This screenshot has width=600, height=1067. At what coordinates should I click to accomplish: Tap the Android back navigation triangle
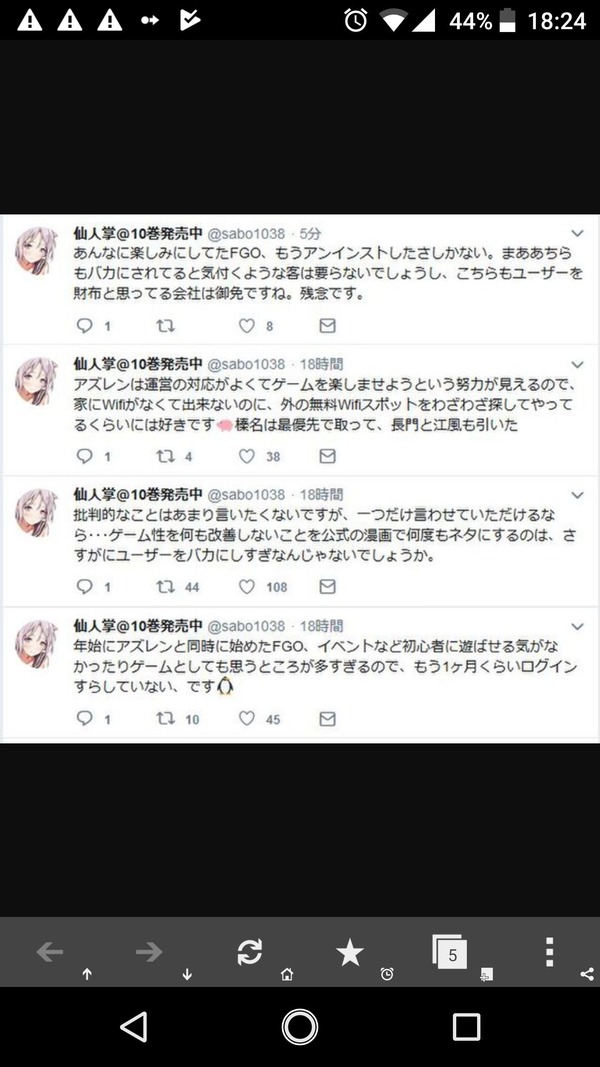point(133,1027)
